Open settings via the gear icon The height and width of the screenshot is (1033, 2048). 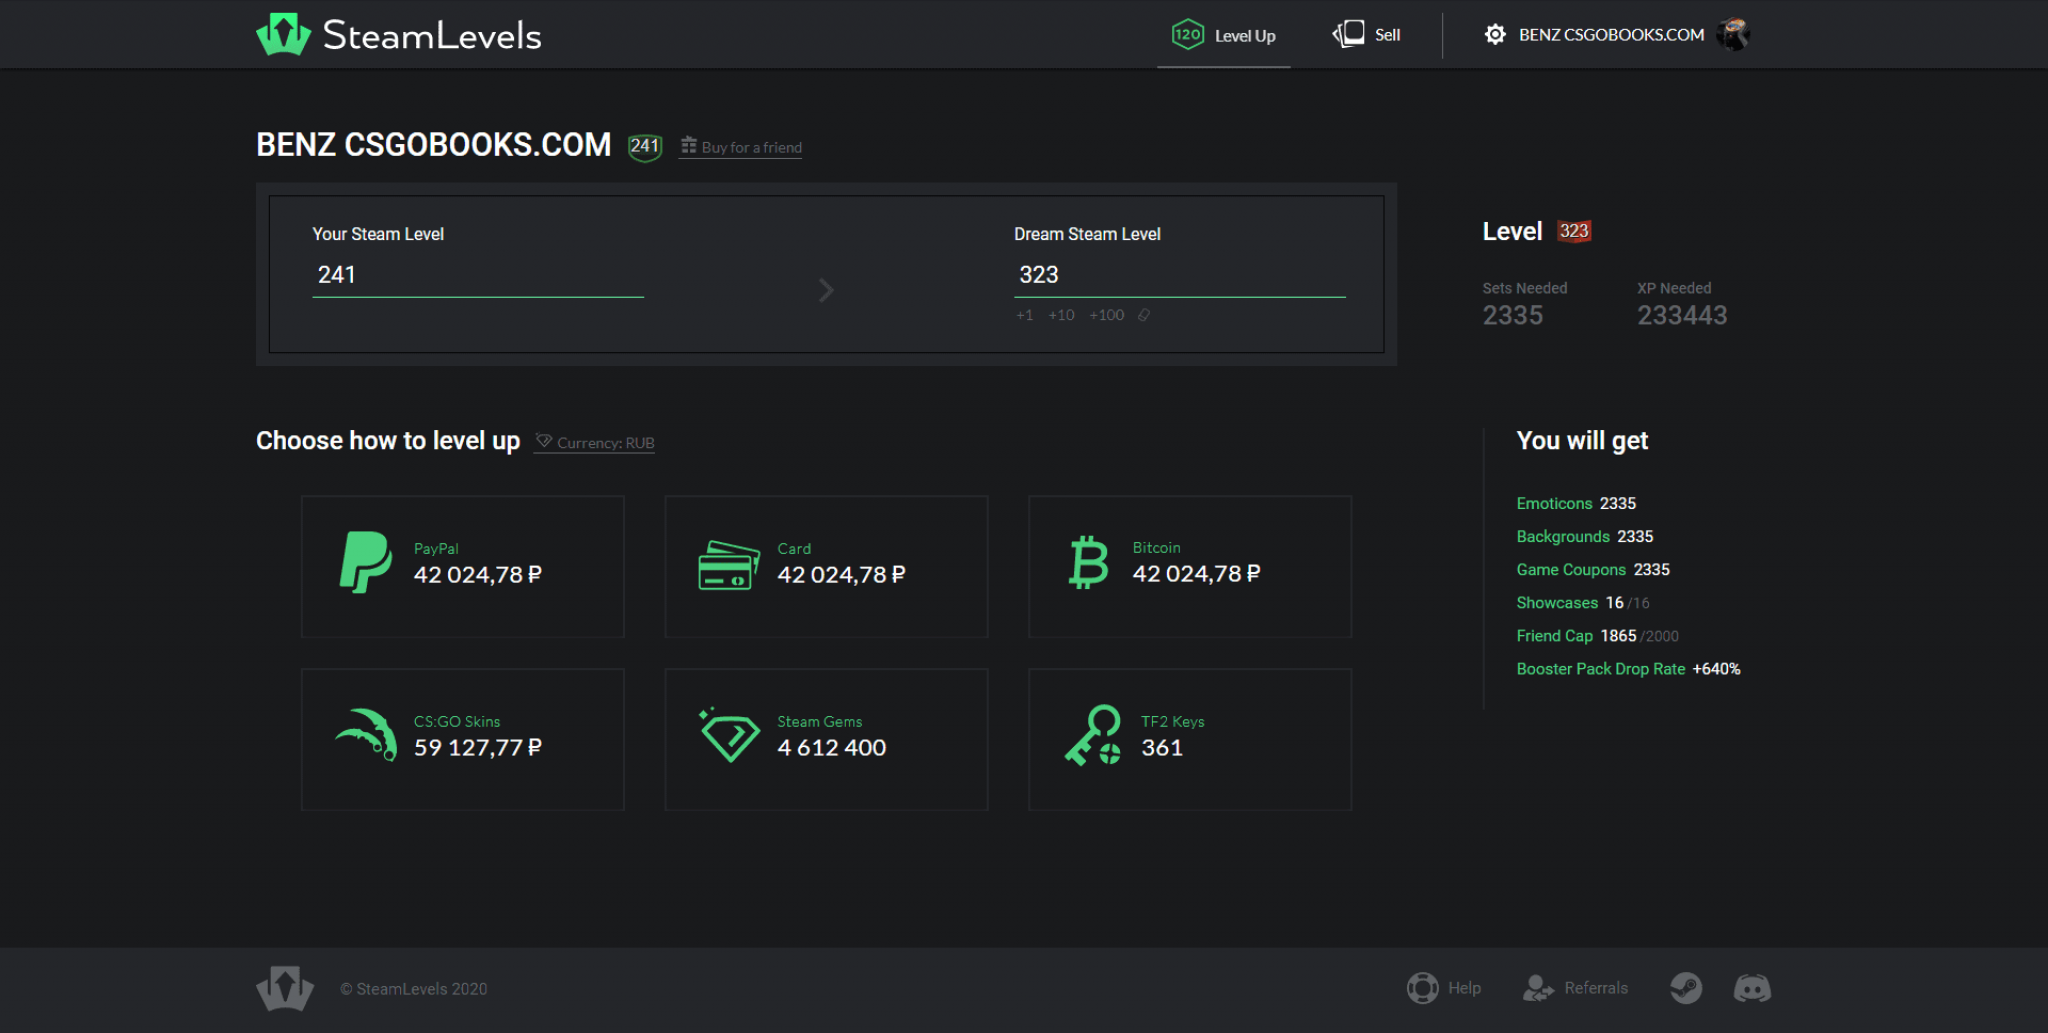1495,35
